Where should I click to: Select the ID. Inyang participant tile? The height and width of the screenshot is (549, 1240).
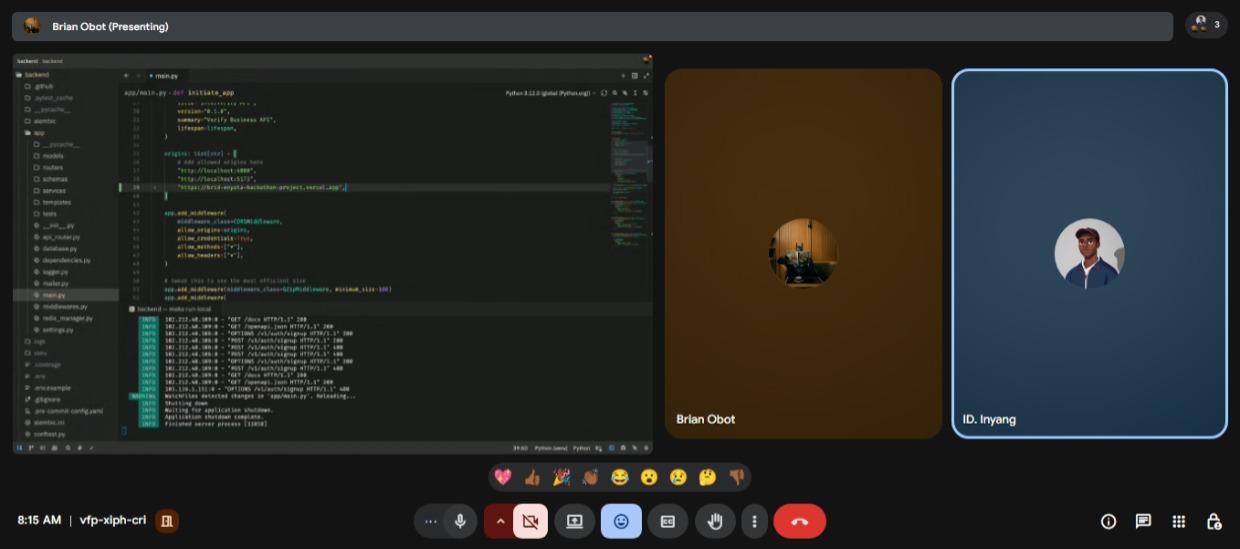point(1089,253)
